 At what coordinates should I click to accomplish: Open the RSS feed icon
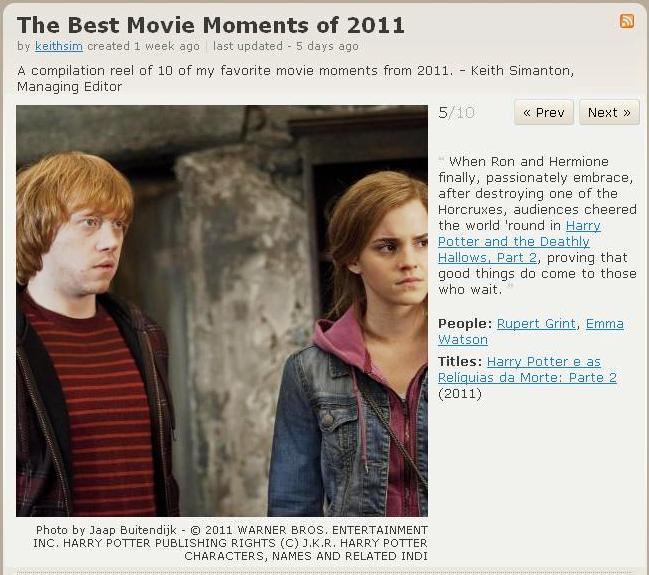pos(627,21)
